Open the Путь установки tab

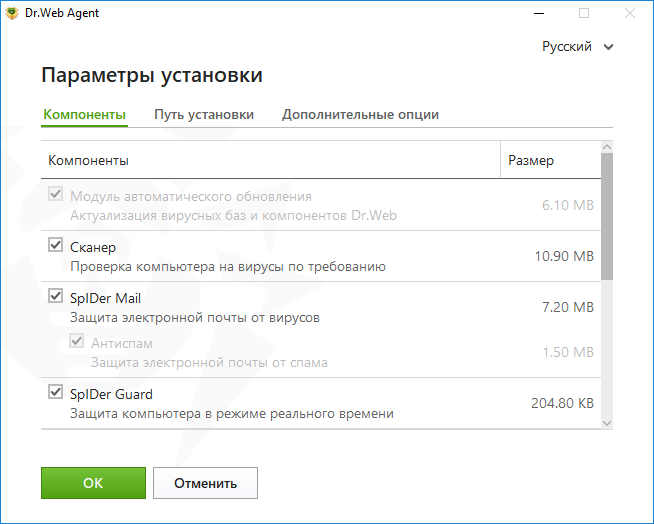coord(204,114)
